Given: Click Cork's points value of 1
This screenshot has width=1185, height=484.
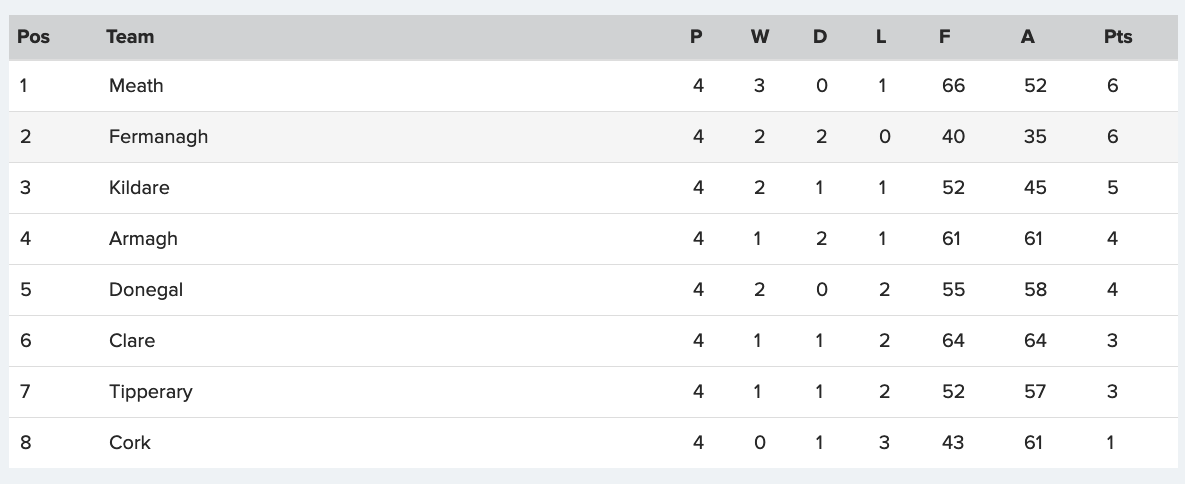Looking at the screenshot, I should [1110, 442].
